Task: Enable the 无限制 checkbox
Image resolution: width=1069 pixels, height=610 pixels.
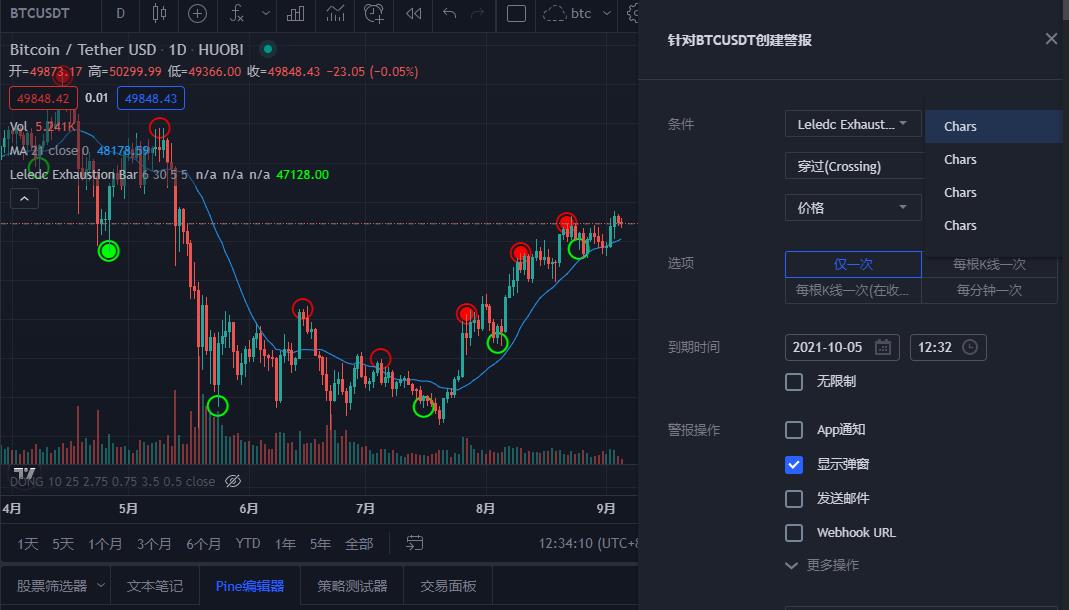Action: [x=794, y=381]
